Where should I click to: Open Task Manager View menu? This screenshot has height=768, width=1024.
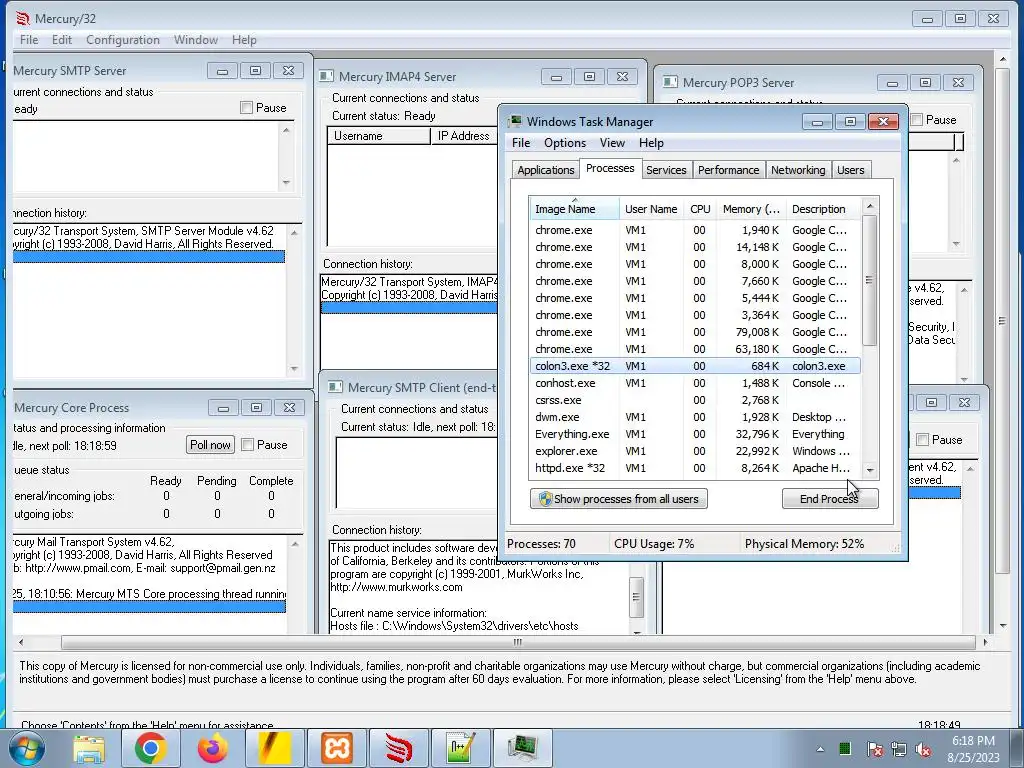coord(612,143)
